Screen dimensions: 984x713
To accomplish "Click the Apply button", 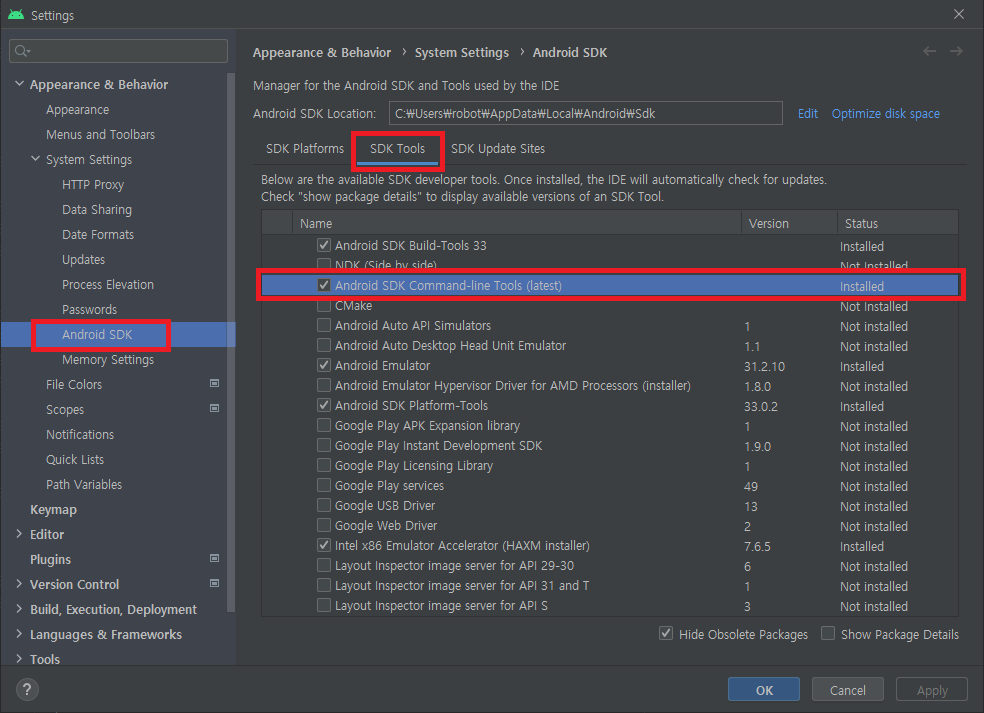I will click(x=932, y=690).
